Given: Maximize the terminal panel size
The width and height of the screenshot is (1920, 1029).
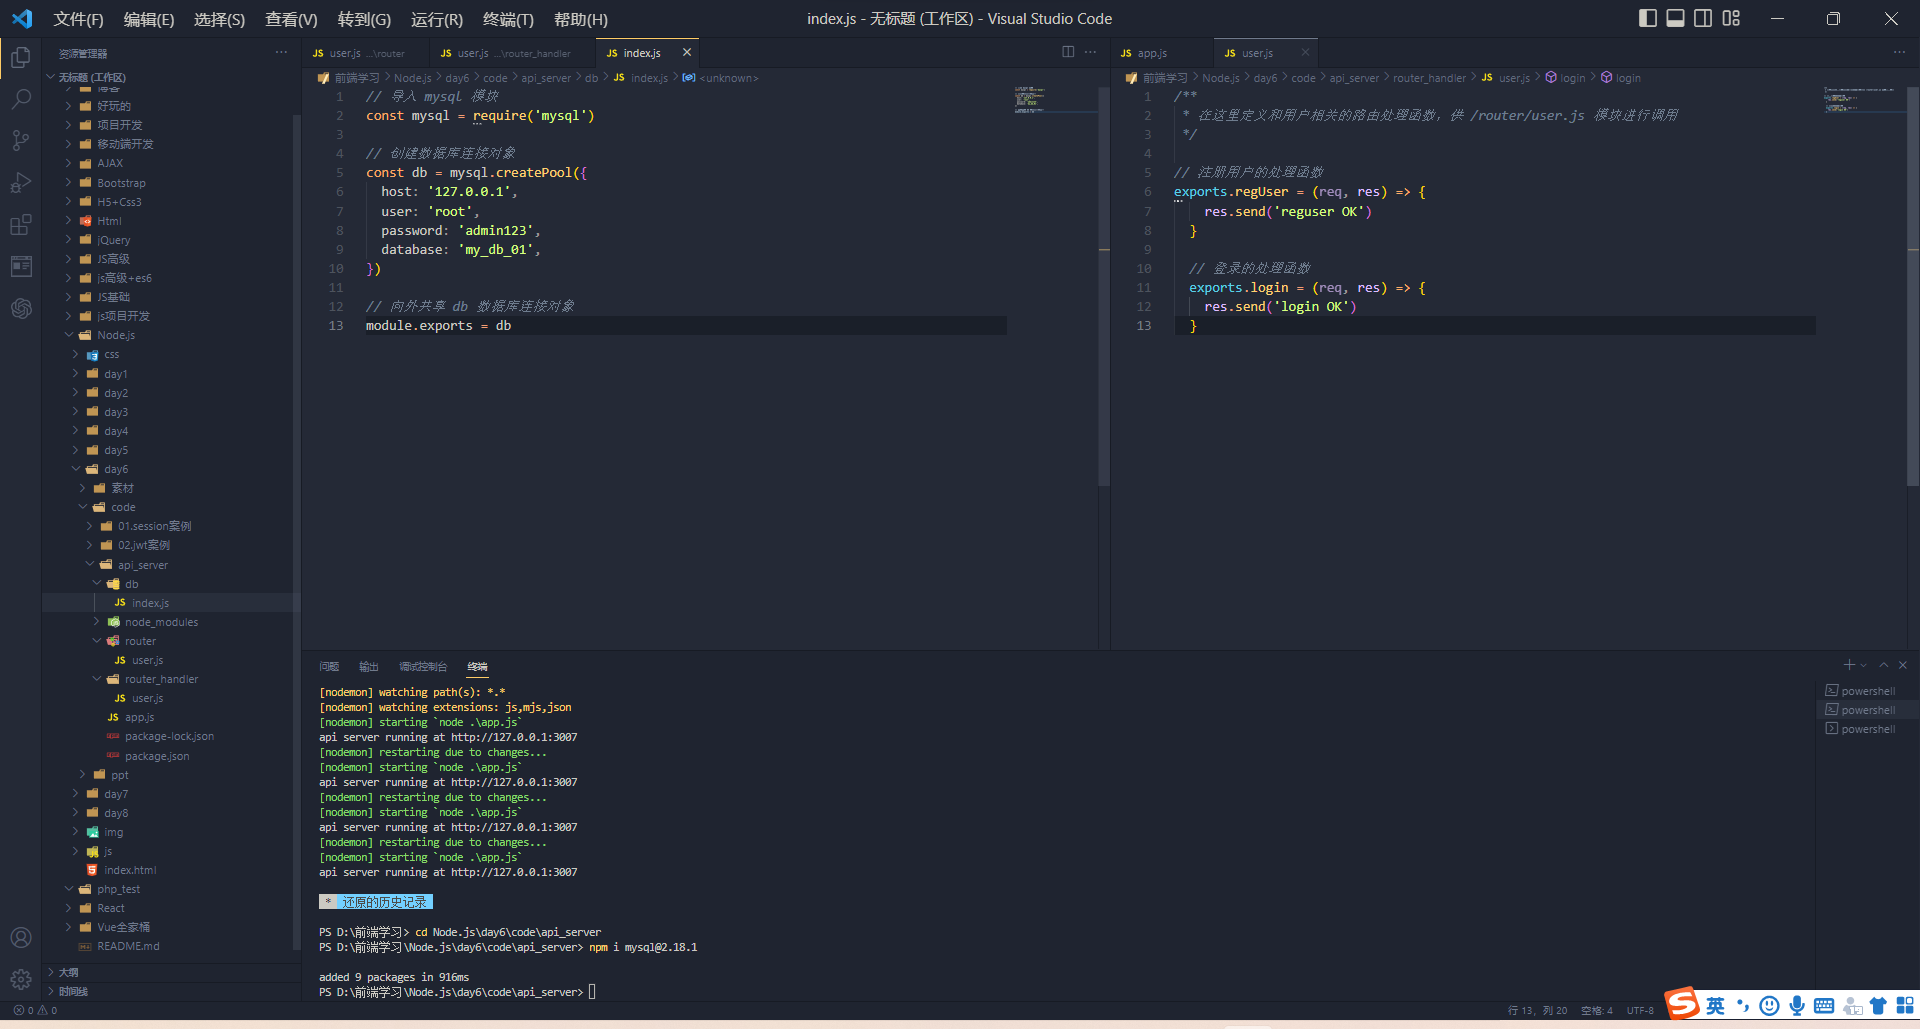Looking at the screenshot, I should (x=1884, y=665).
